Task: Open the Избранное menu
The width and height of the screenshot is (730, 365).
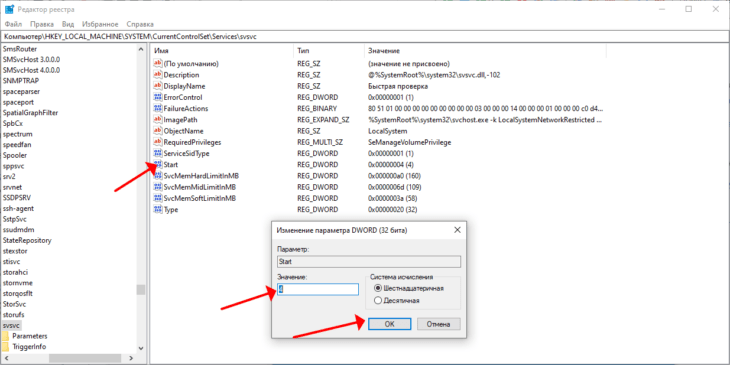Action: coord(100,24)
